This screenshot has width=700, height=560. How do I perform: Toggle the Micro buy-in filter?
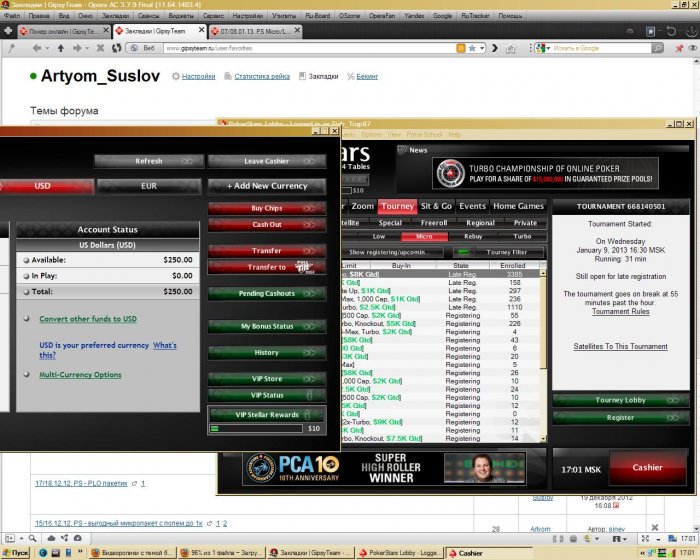coord(424,237)
